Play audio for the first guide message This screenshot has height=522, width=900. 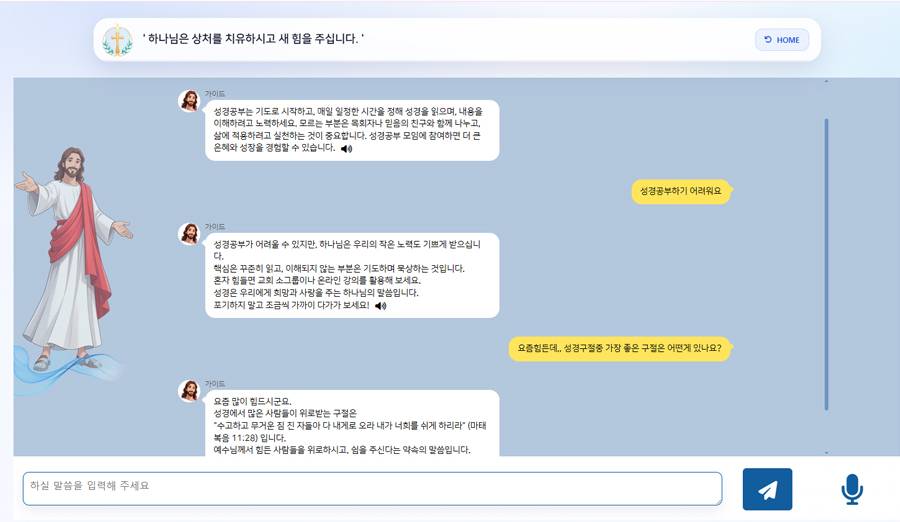[346, 148]
